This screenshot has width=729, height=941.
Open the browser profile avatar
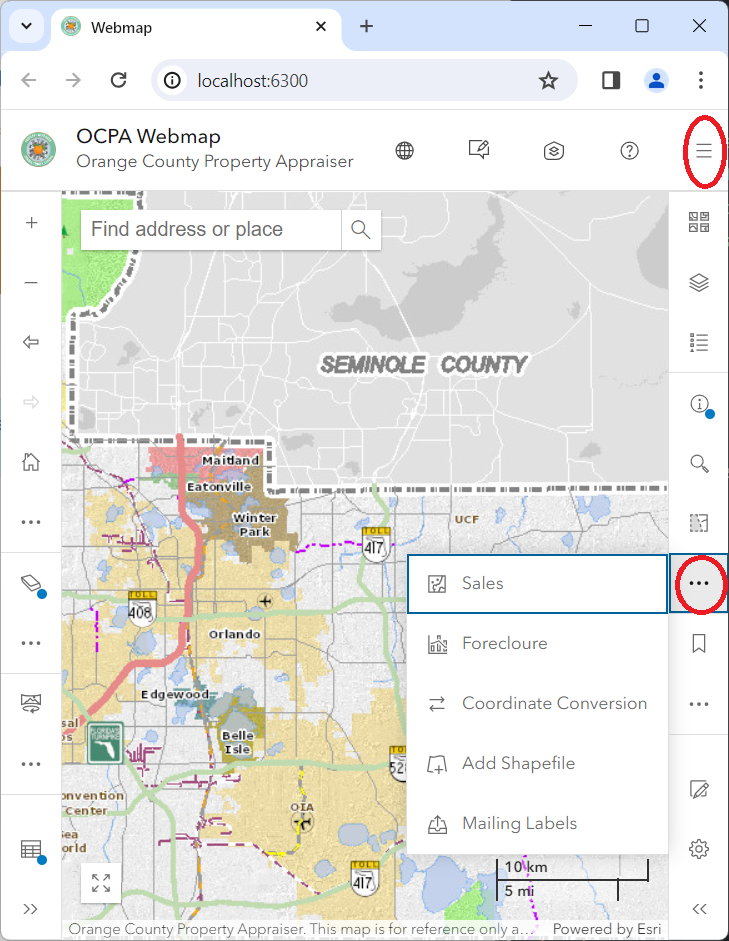click(x=656, y=80)
